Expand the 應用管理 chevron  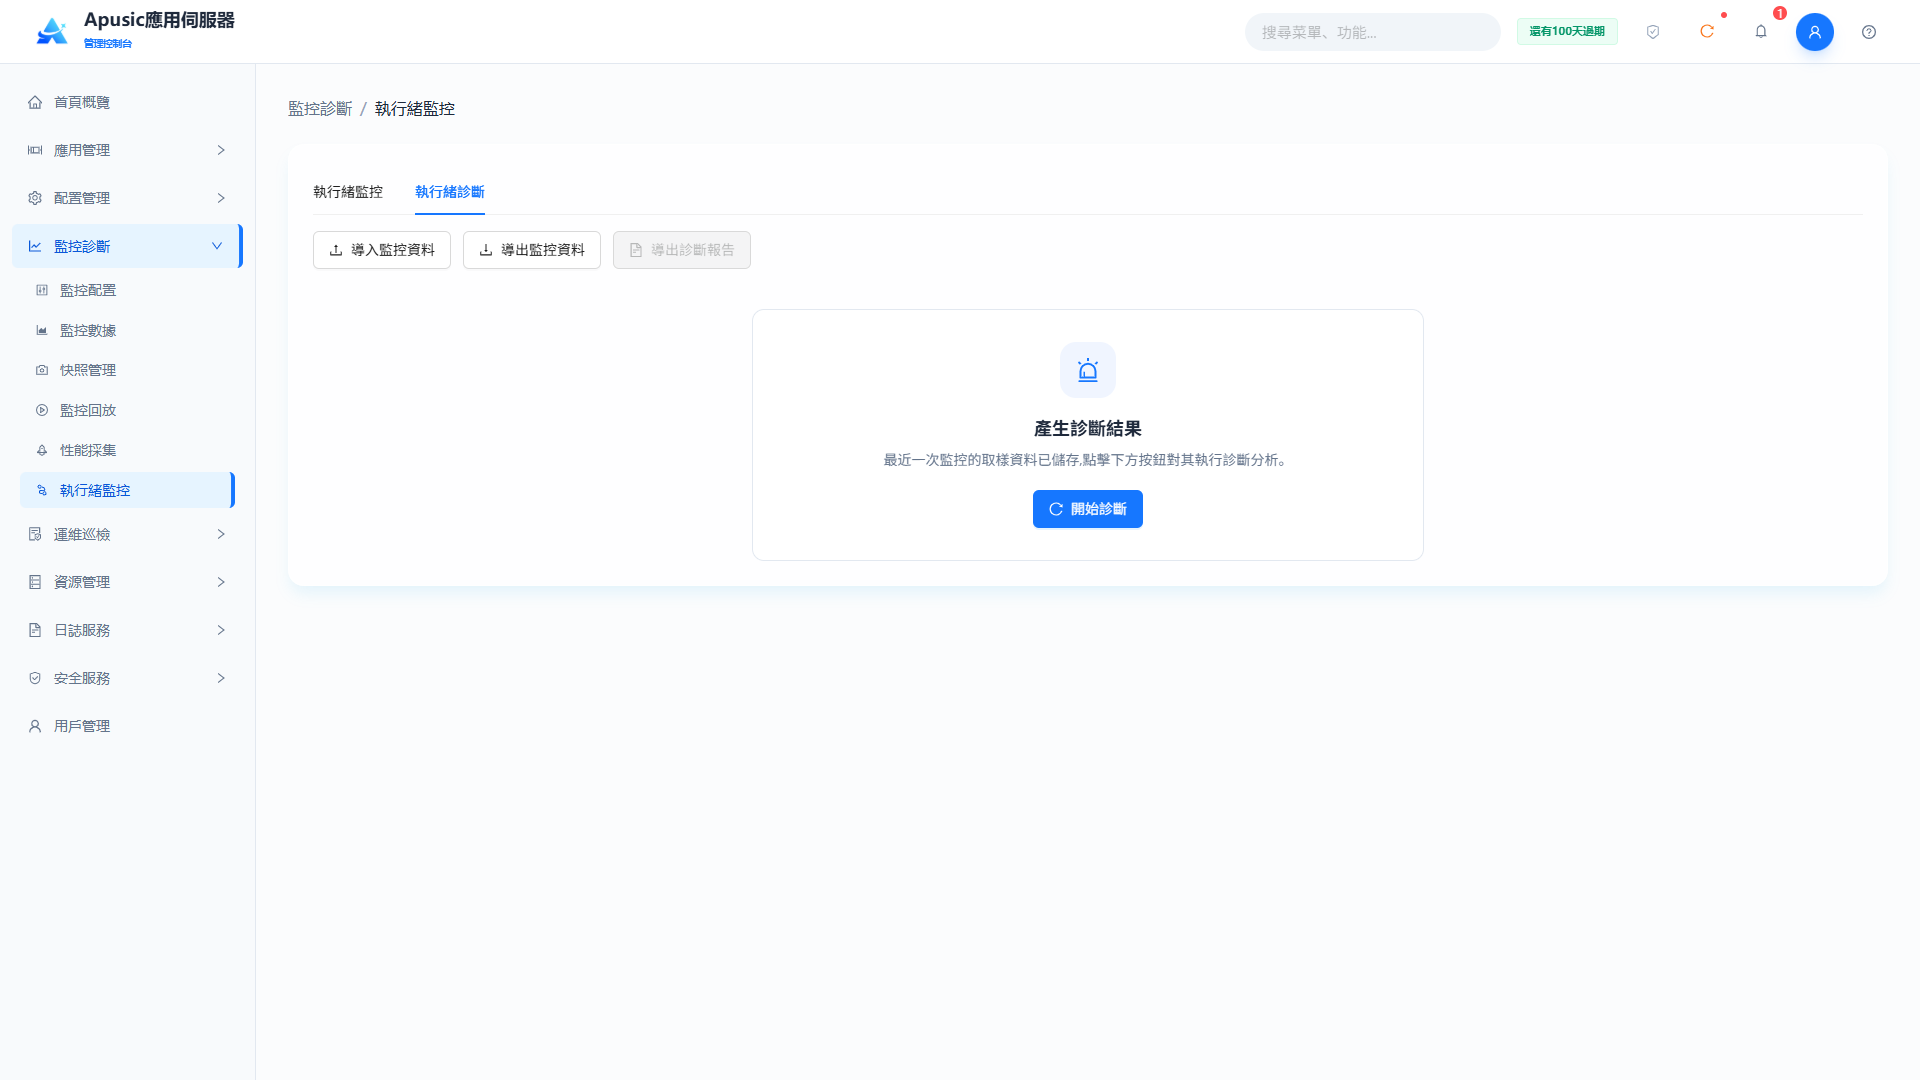[221, 150]
